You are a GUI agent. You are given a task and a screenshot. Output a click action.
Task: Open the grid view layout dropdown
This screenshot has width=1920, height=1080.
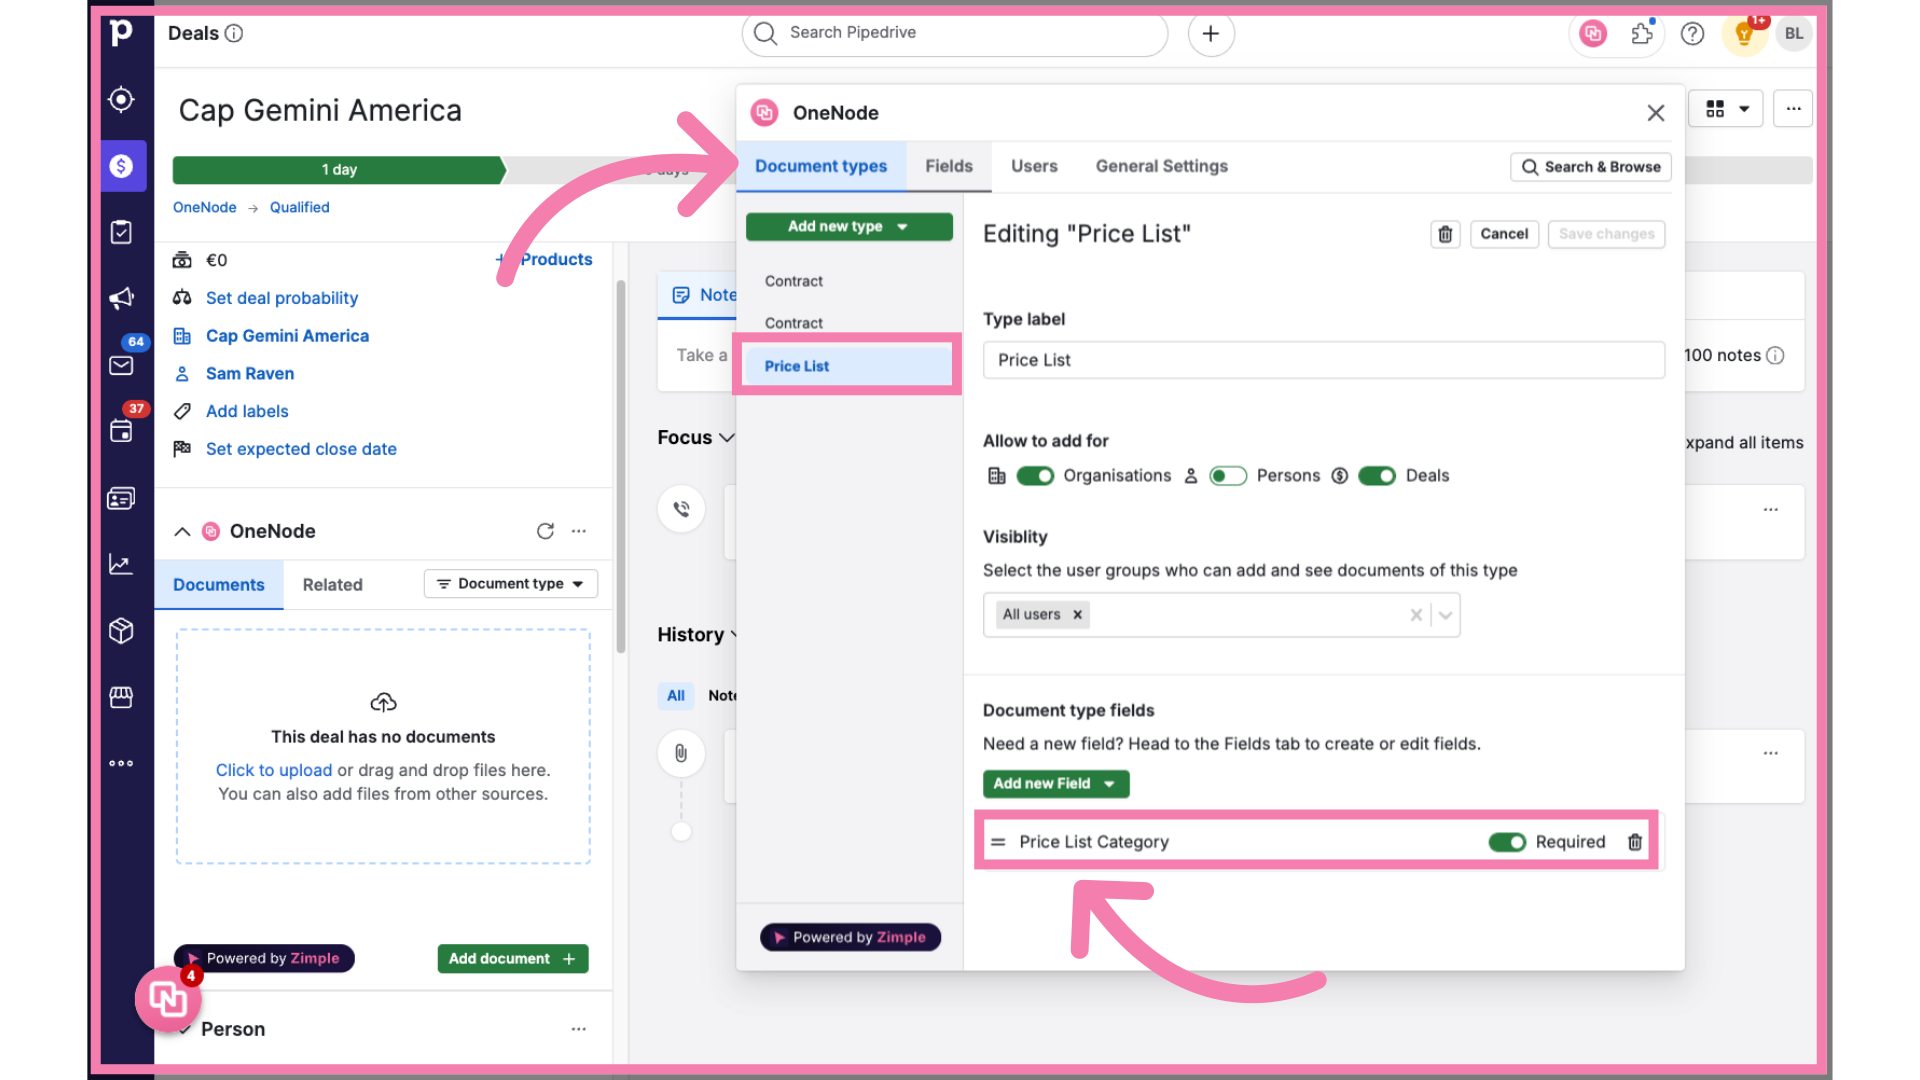(1726, 109)
